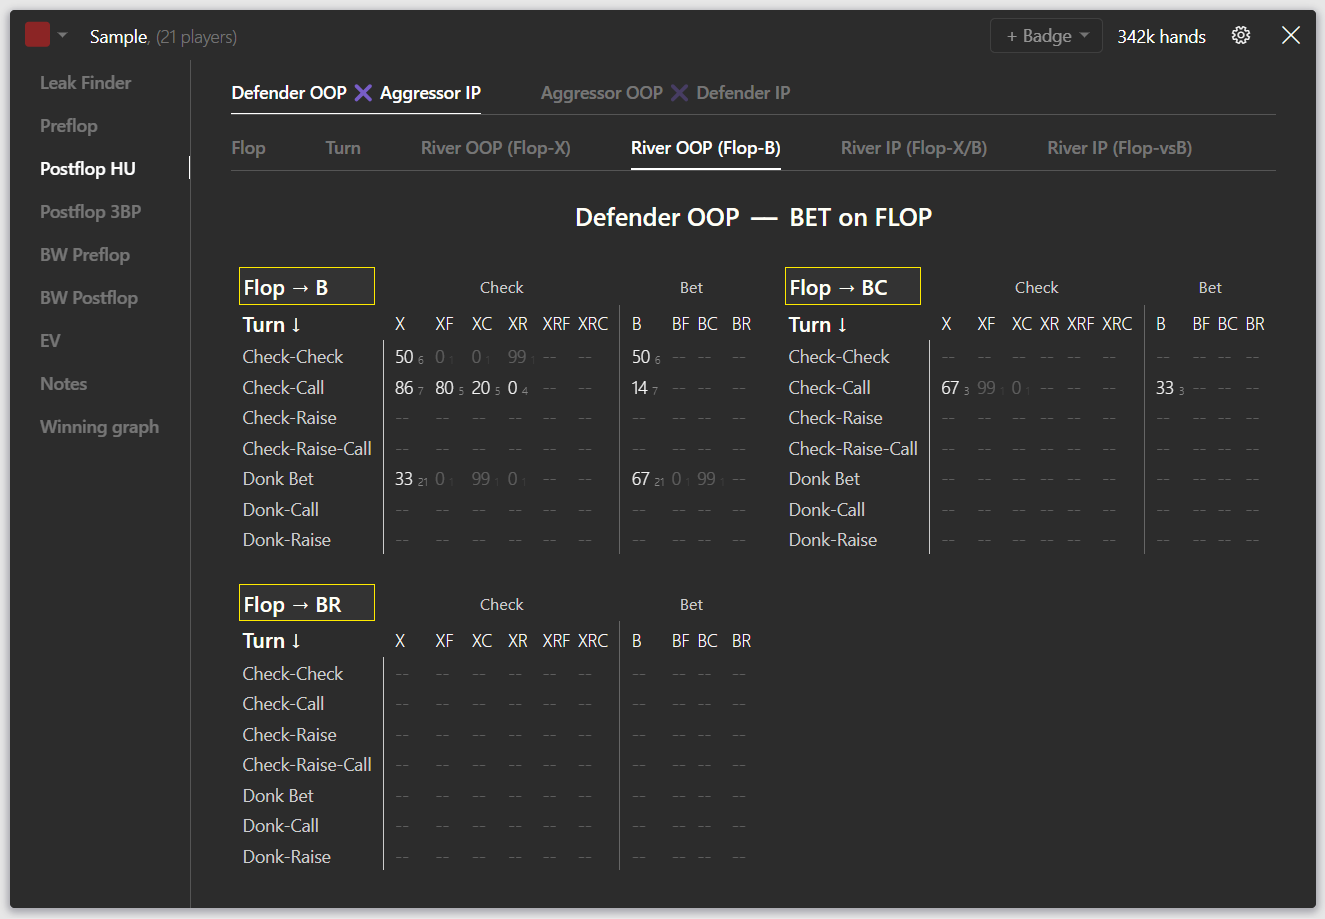Click the Bet group header in Flop BC table
Image resolution: width=1325 pixels, height=919 pixels.
pyautogui.click(x=1210, y=288)
